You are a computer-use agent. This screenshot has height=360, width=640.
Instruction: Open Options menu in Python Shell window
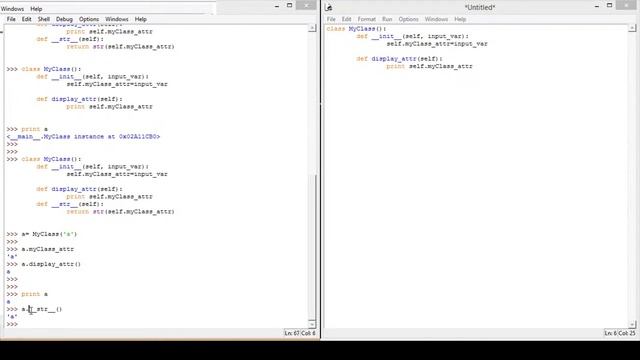tap(89, 19)
